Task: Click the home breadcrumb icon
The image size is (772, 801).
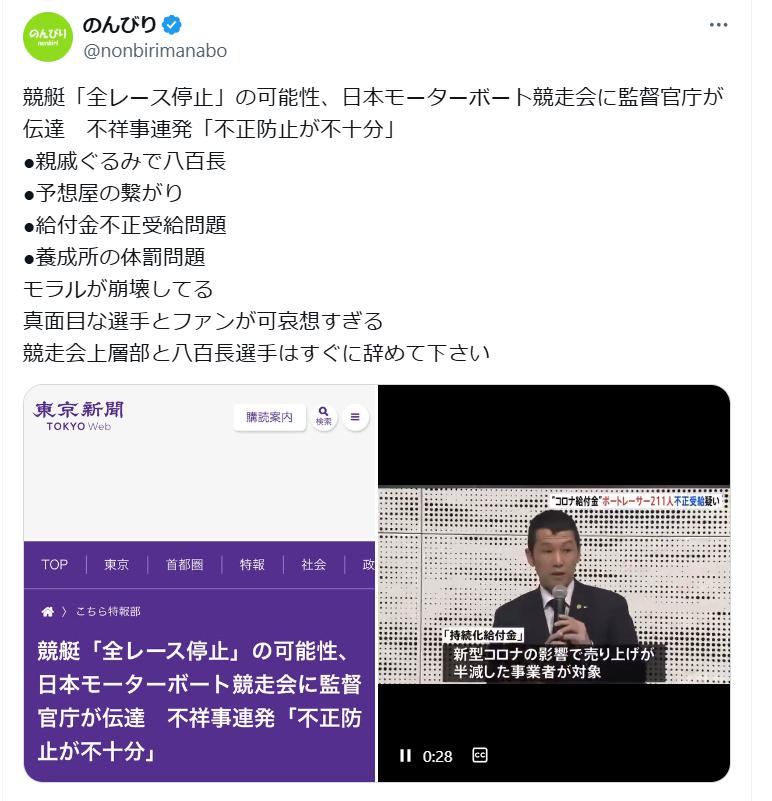Action: (x=48, y=611)
